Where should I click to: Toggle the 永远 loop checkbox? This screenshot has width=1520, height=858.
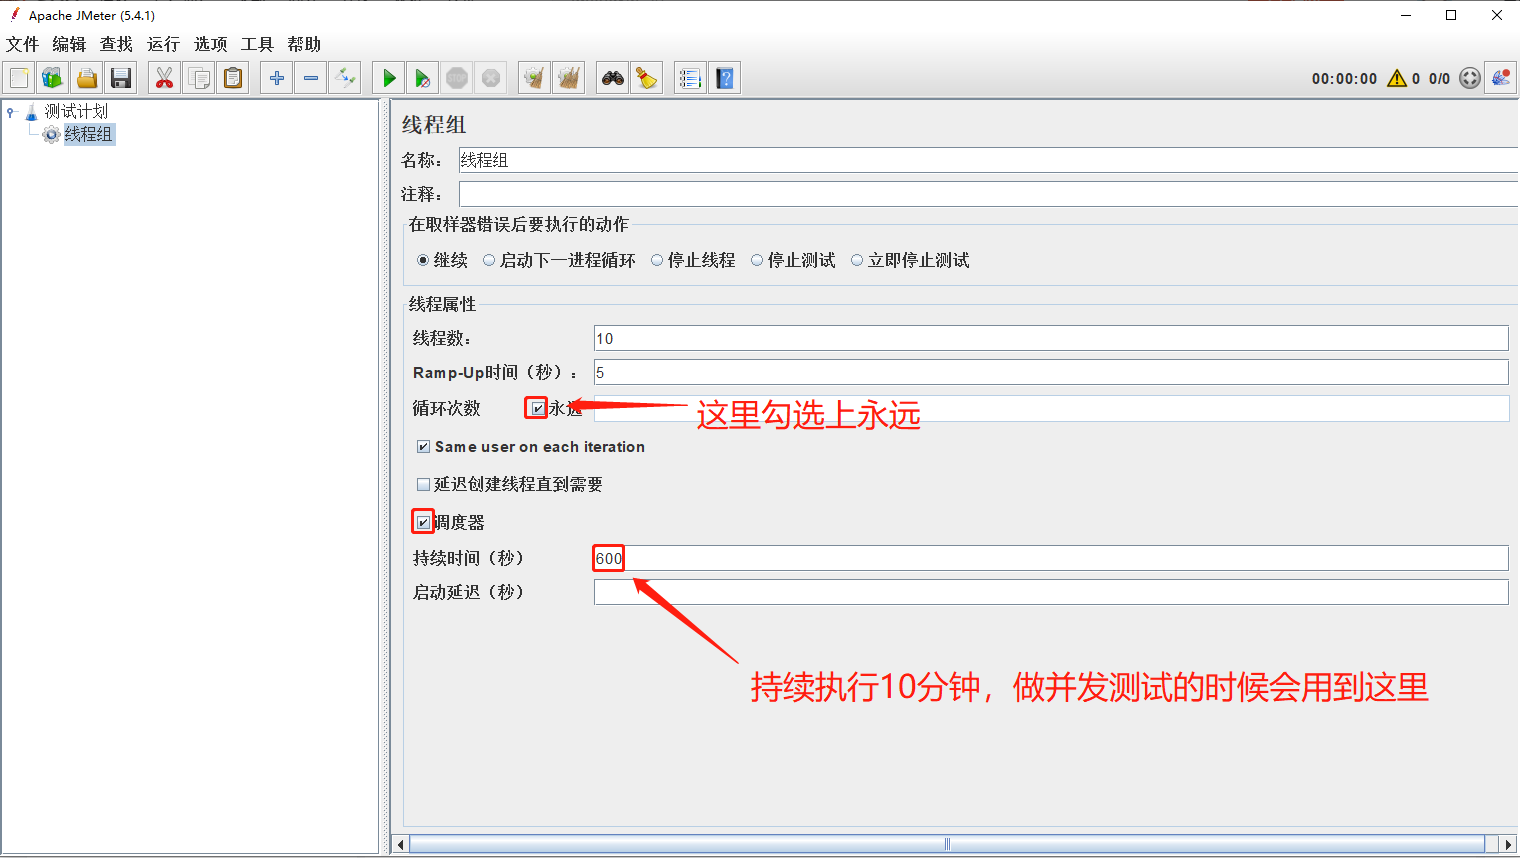coord(538,408)
